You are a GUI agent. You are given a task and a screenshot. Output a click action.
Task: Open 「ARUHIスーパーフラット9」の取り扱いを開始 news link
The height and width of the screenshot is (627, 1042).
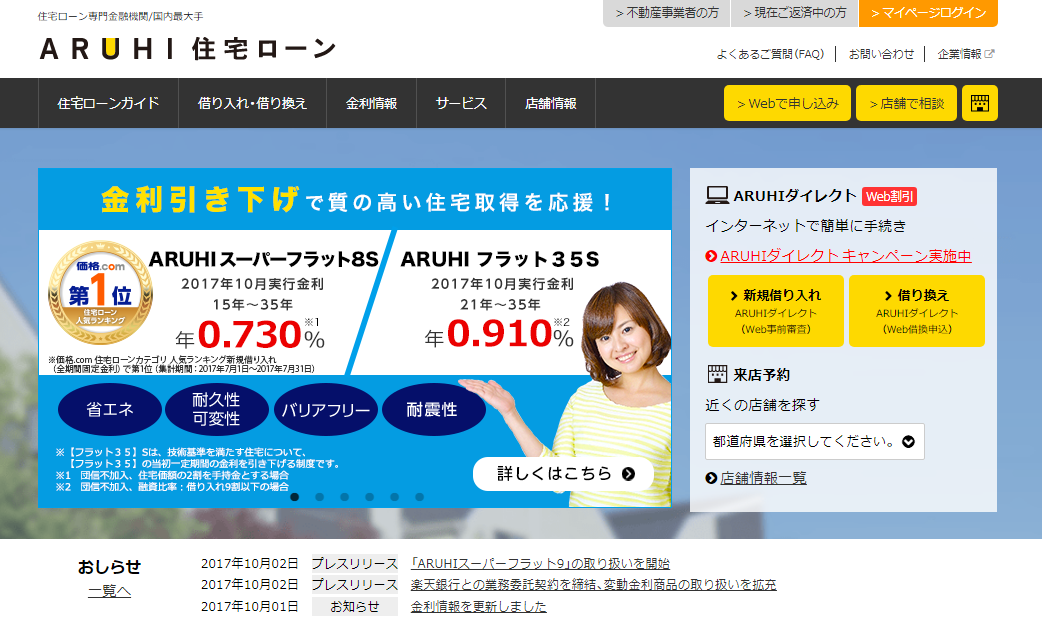click(540, 563)
